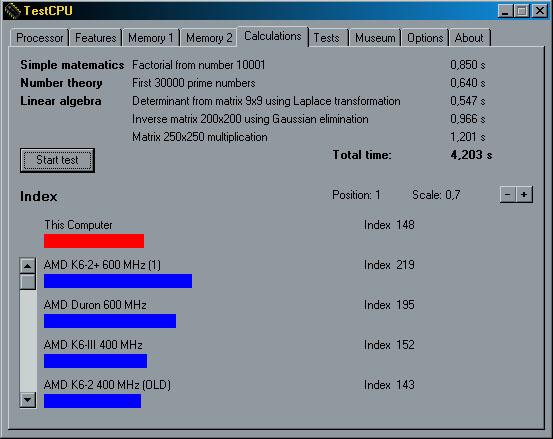This screenshot has width=553, height=439.
Task: Decrease scale with the minus button
Action: click(x=508, y=195)
